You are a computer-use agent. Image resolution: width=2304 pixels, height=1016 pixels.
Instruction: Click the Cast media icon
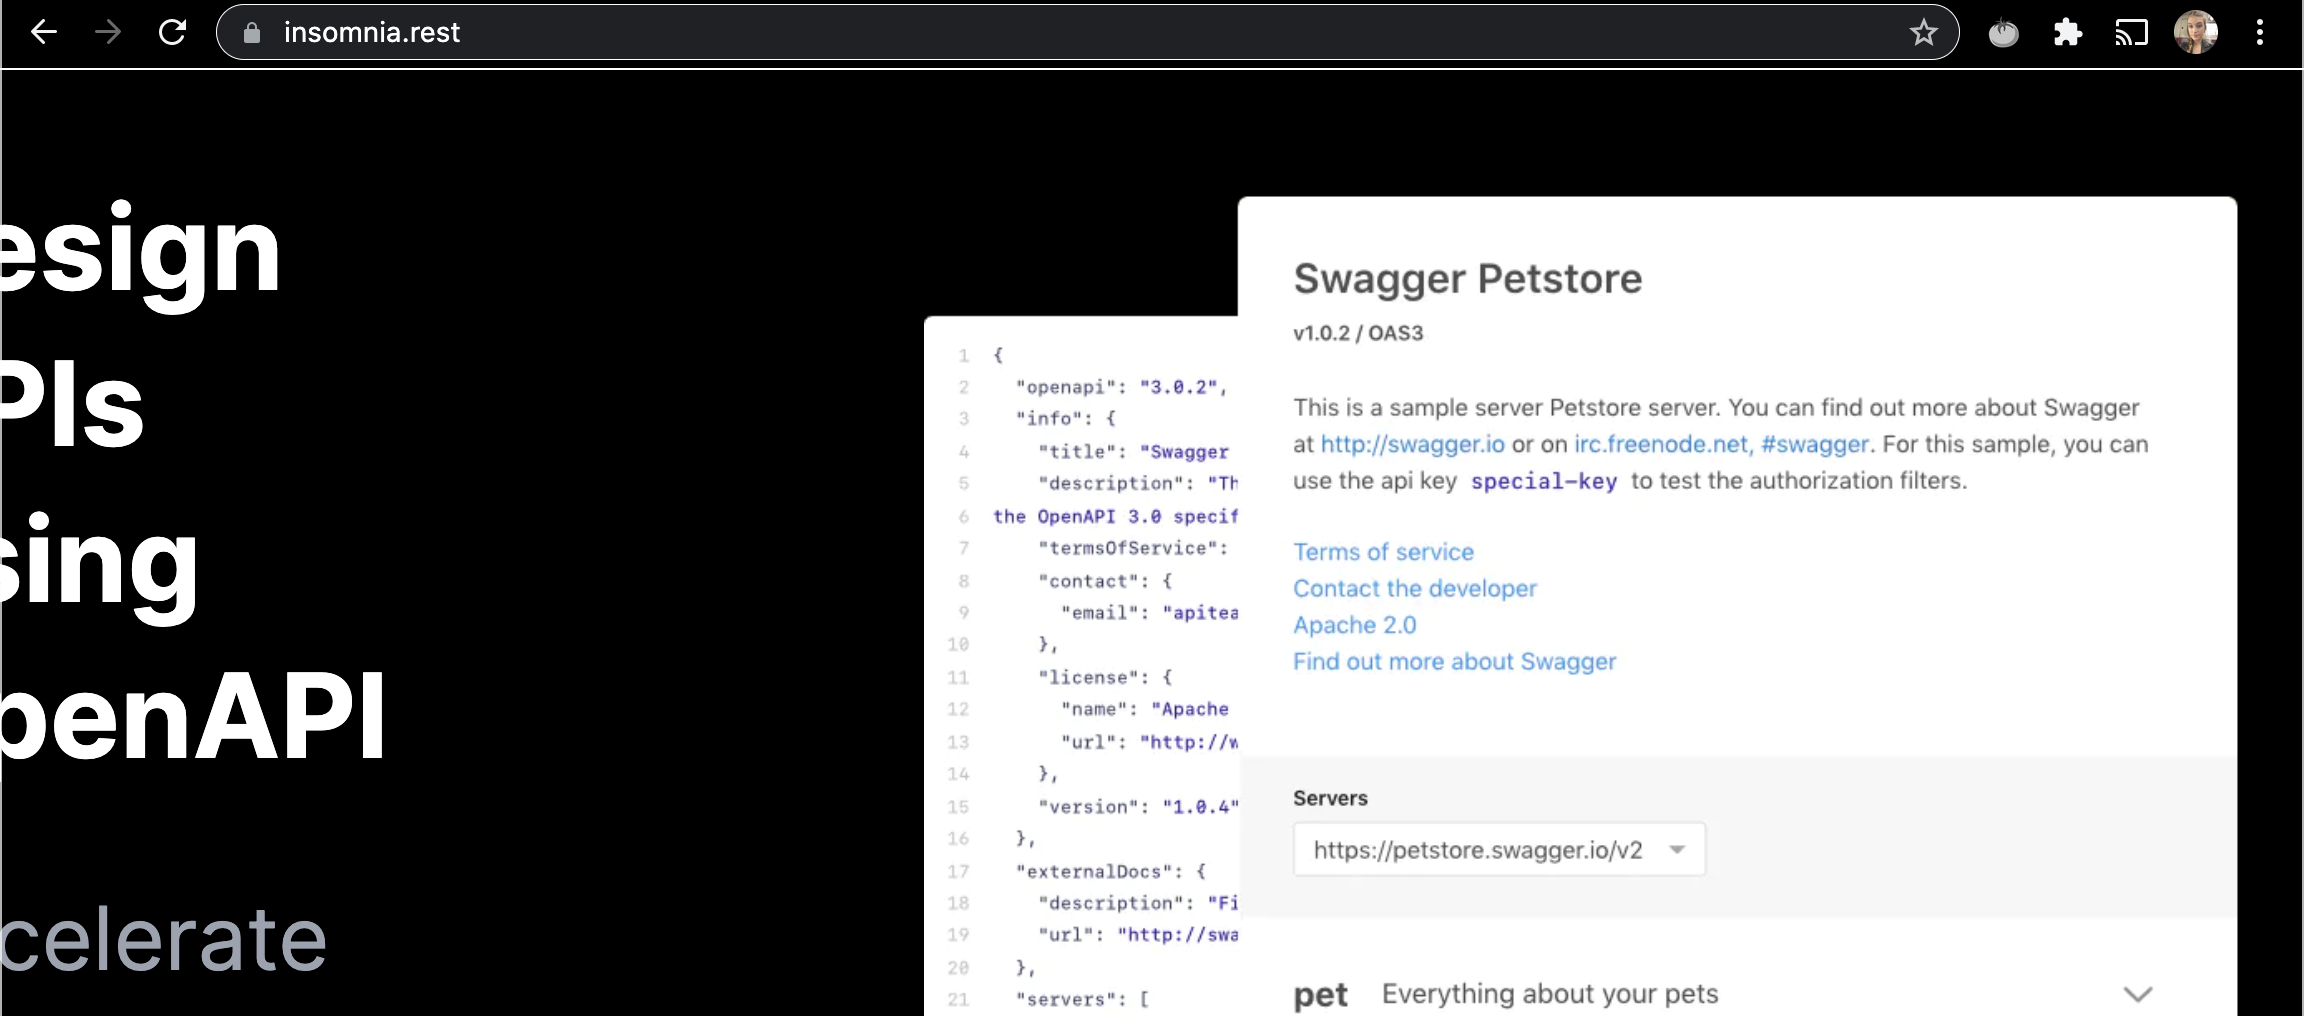pyautogui.click(x=2131, y=33)
